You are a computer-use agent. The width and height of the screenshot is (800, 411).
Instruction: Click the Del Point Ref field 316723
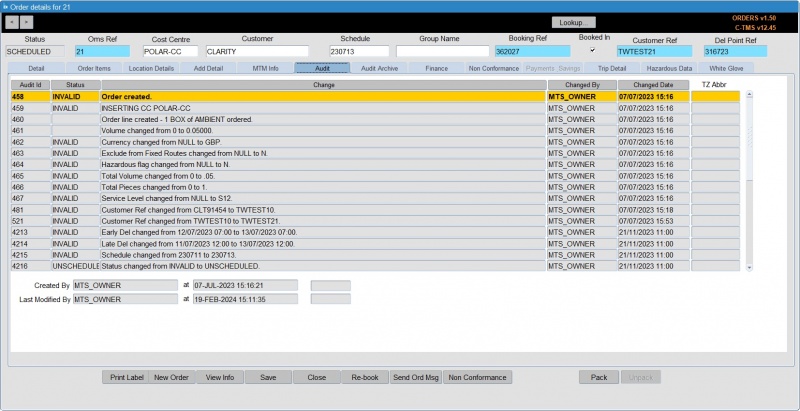tap(735, 52)
